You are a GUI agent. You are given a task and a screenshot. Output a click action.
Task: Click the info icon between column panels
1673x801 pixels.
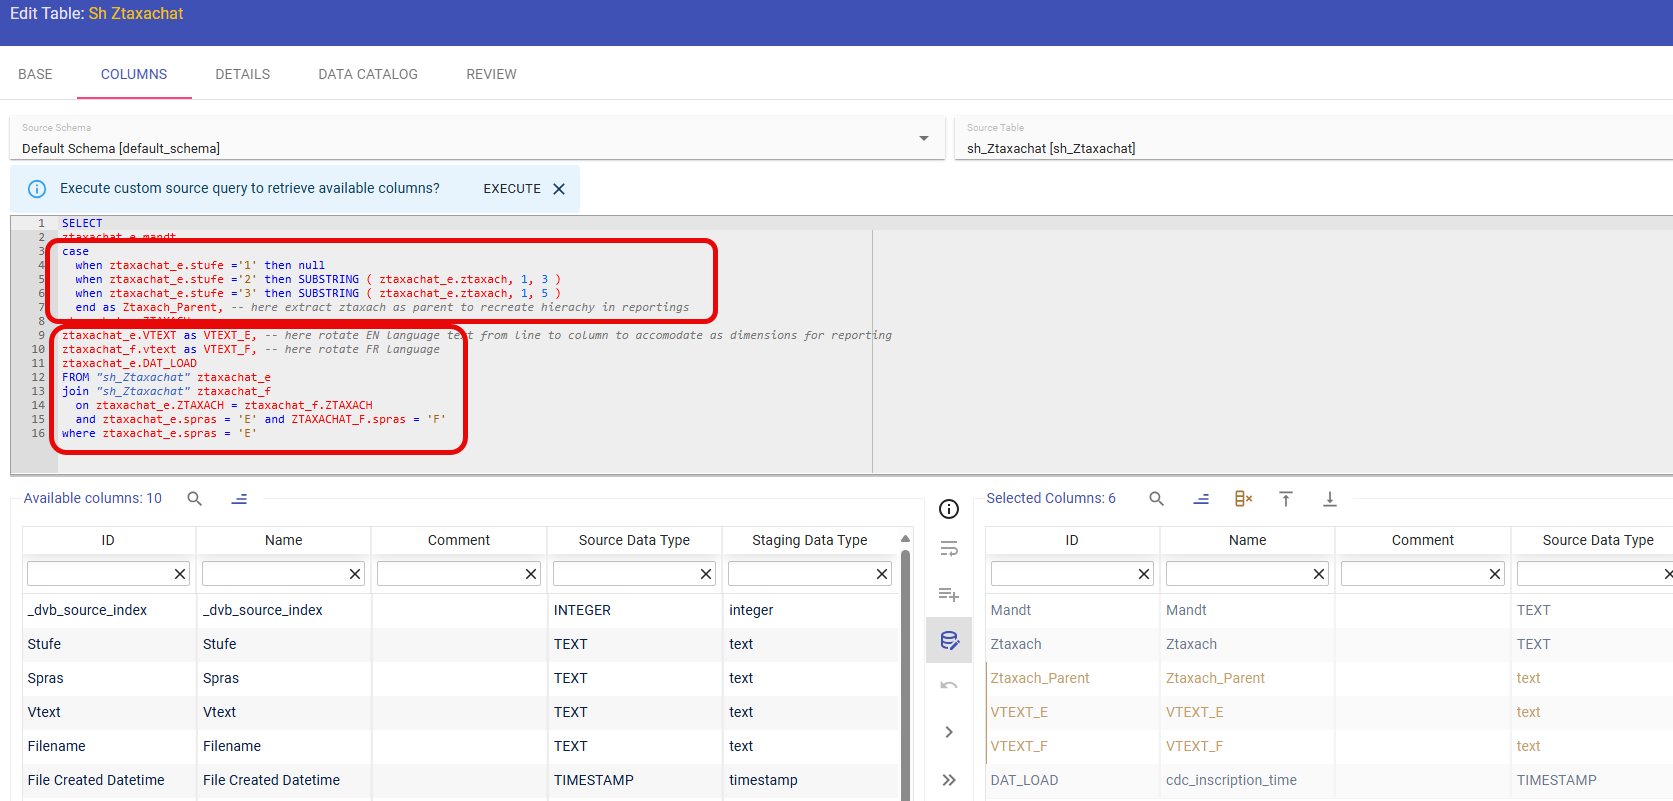click(949, 509)
